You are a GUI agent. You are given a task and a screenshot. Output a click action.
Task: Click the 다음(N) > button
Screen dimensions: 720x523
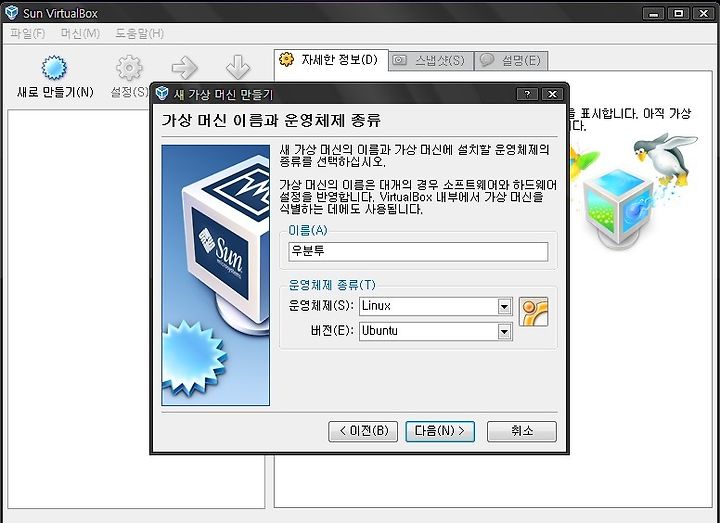[x=440, y=431]
